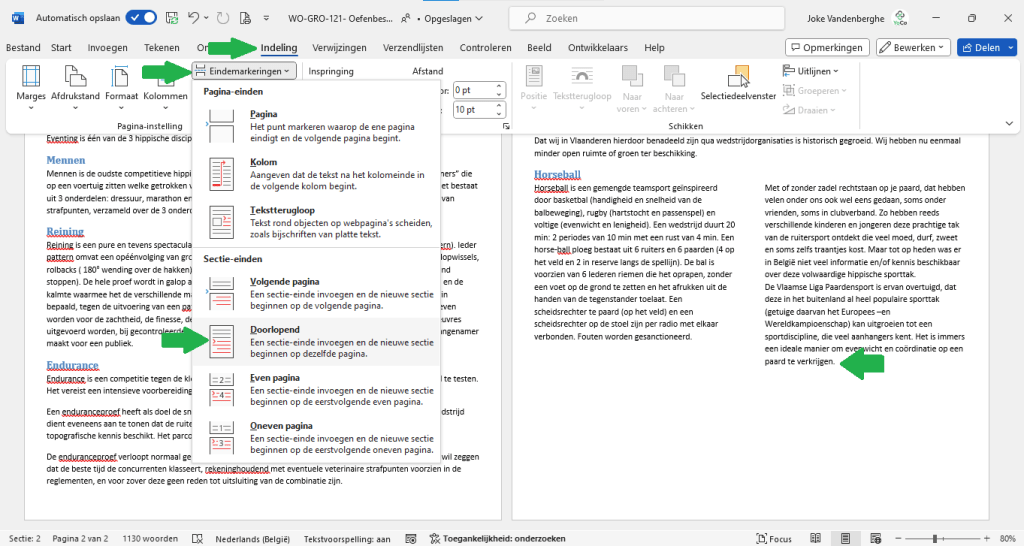Open the paragraph settings dialog launcher

tap(506, 126)
